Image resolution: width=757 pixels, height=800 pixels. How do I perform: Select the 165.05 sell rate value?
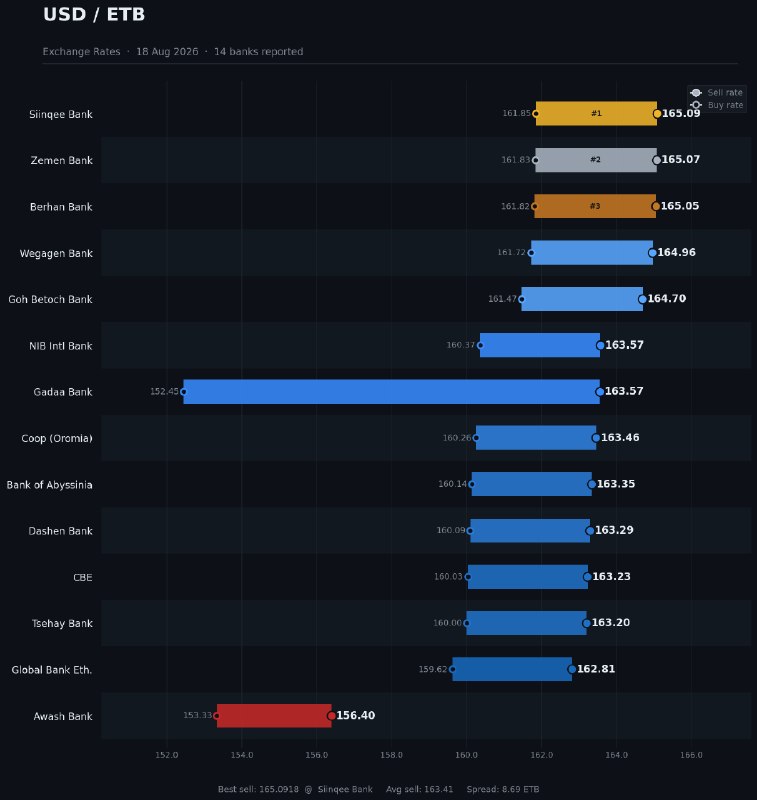[x=680, y=206]
